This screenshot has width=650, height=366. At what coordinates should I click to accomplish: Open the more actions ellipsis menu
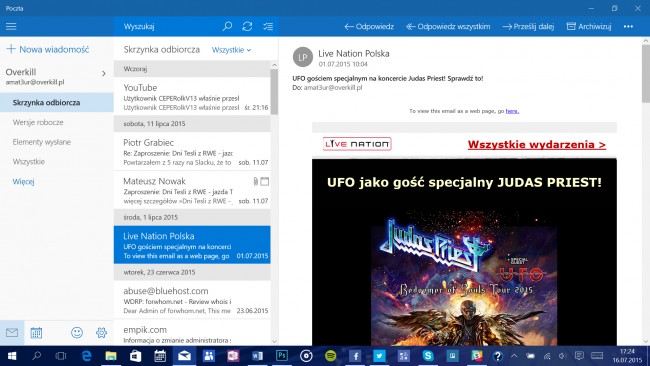point(628,27)
